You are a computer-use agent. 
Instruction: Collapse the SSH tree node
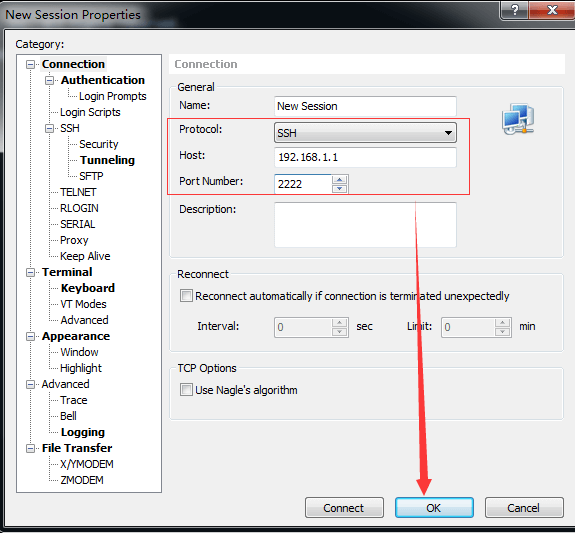(50, 128)
